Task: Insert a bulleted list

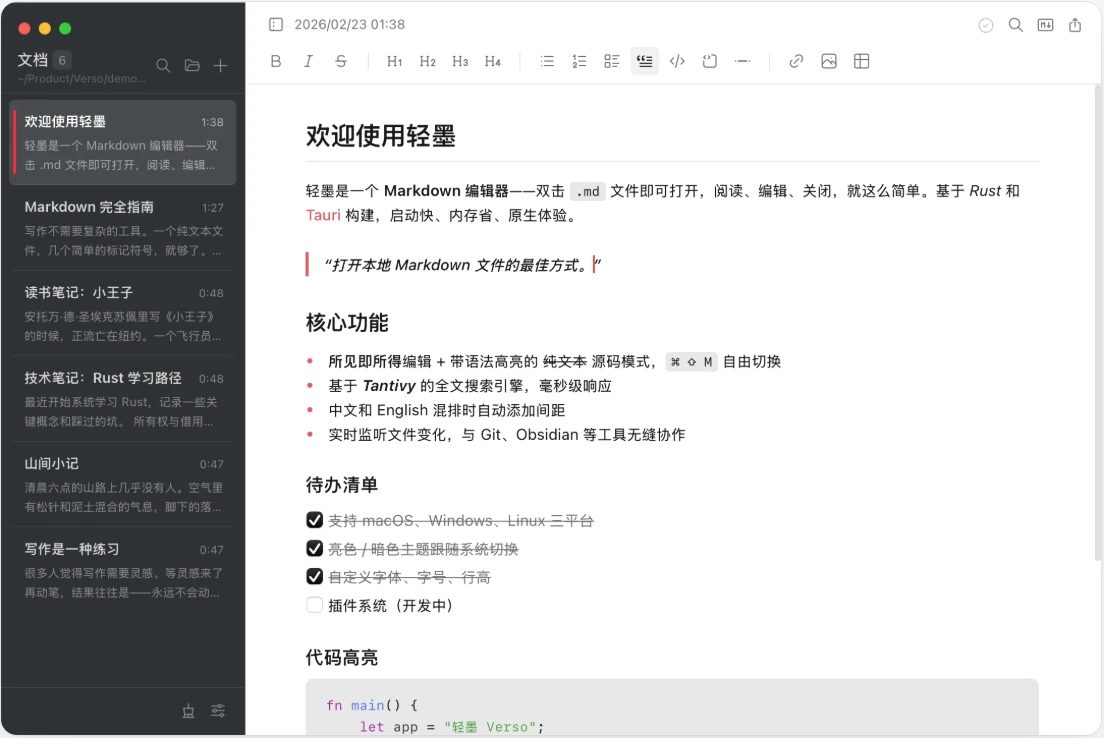Action: pos(547,61)
